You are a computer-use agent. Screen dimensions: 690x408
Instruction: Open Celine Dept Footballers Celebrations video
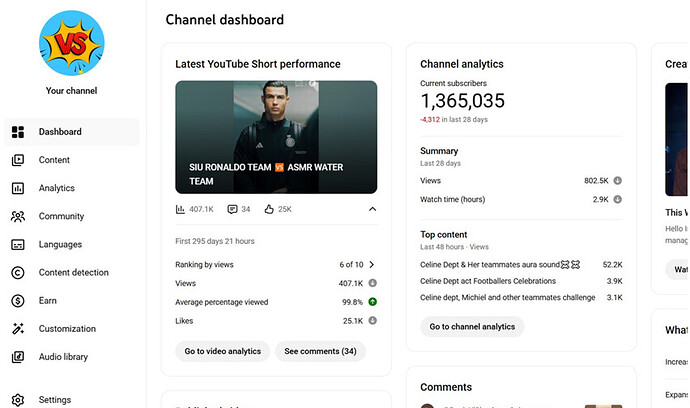pos(488,281)
